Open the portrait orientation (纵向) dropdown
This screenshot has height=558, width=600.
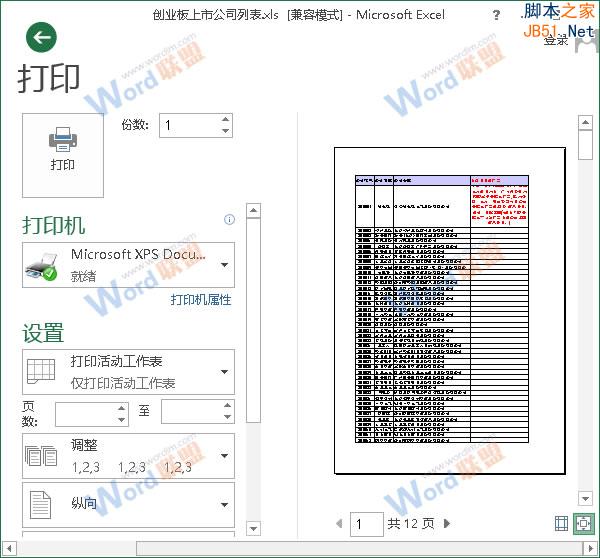point(129,505)
